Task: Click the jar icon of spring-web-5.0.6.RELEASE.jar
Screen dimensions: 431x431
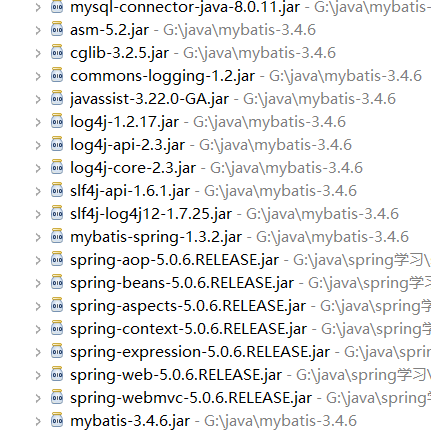Action: point(57,374)
